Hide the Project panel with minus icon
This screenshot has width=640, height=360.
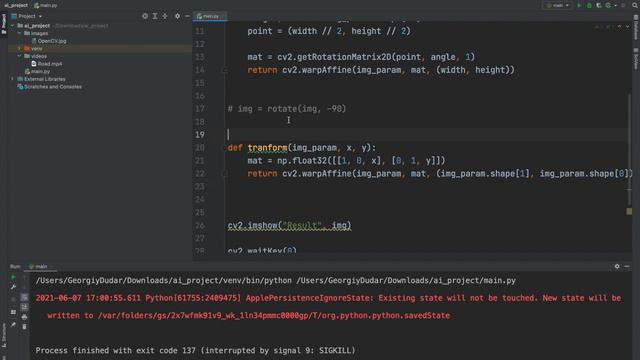[187, 16]
